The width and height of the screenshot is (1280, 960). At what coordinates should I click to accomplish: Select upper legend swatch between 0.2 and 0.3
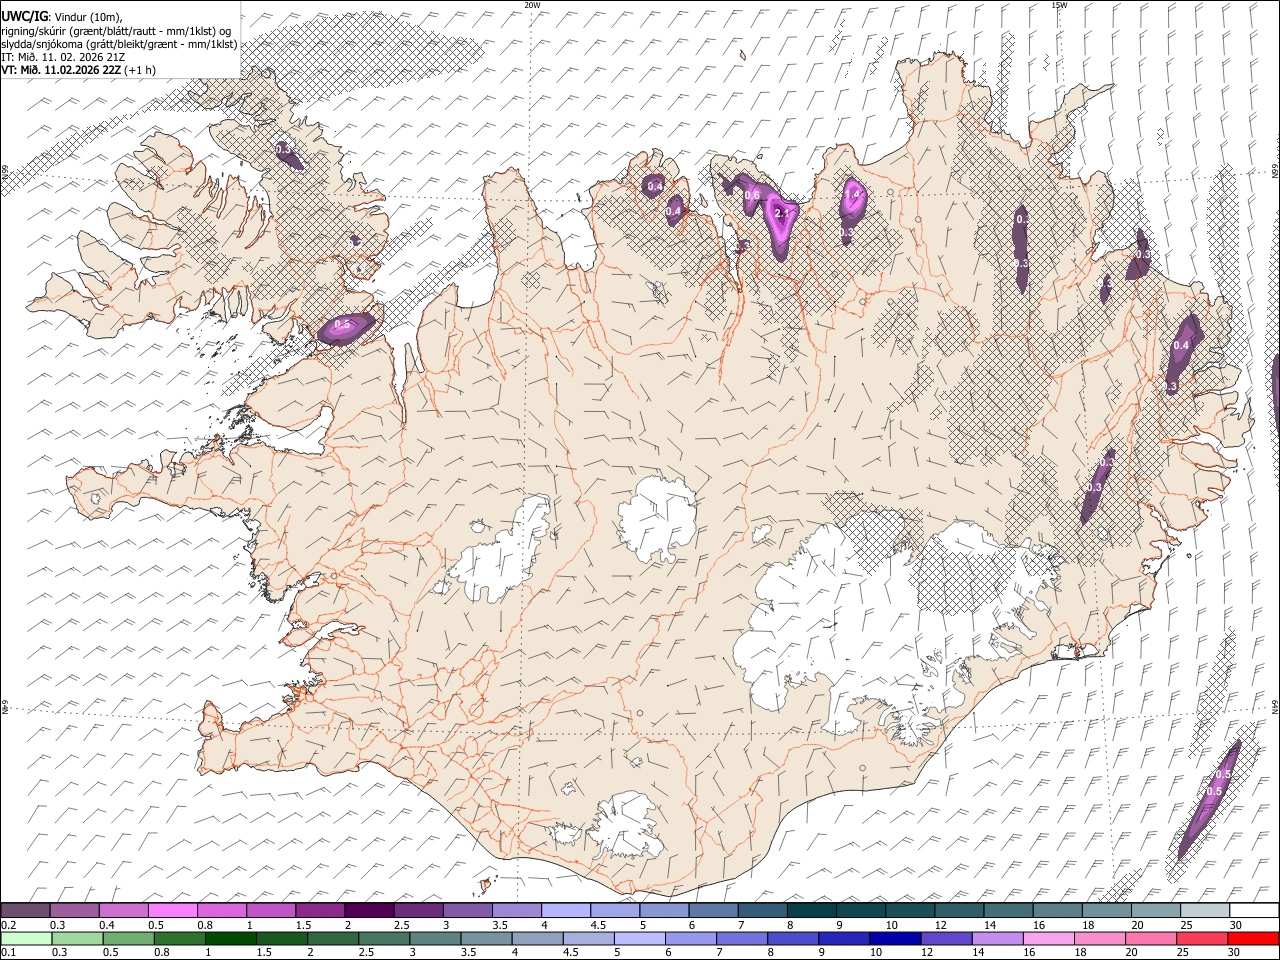[x=25, y=910]
